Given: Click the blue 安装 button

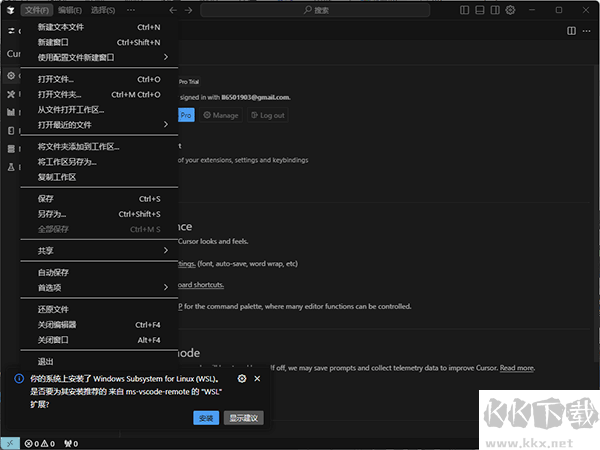Looking at the screenshot, I should click(206, 418).
